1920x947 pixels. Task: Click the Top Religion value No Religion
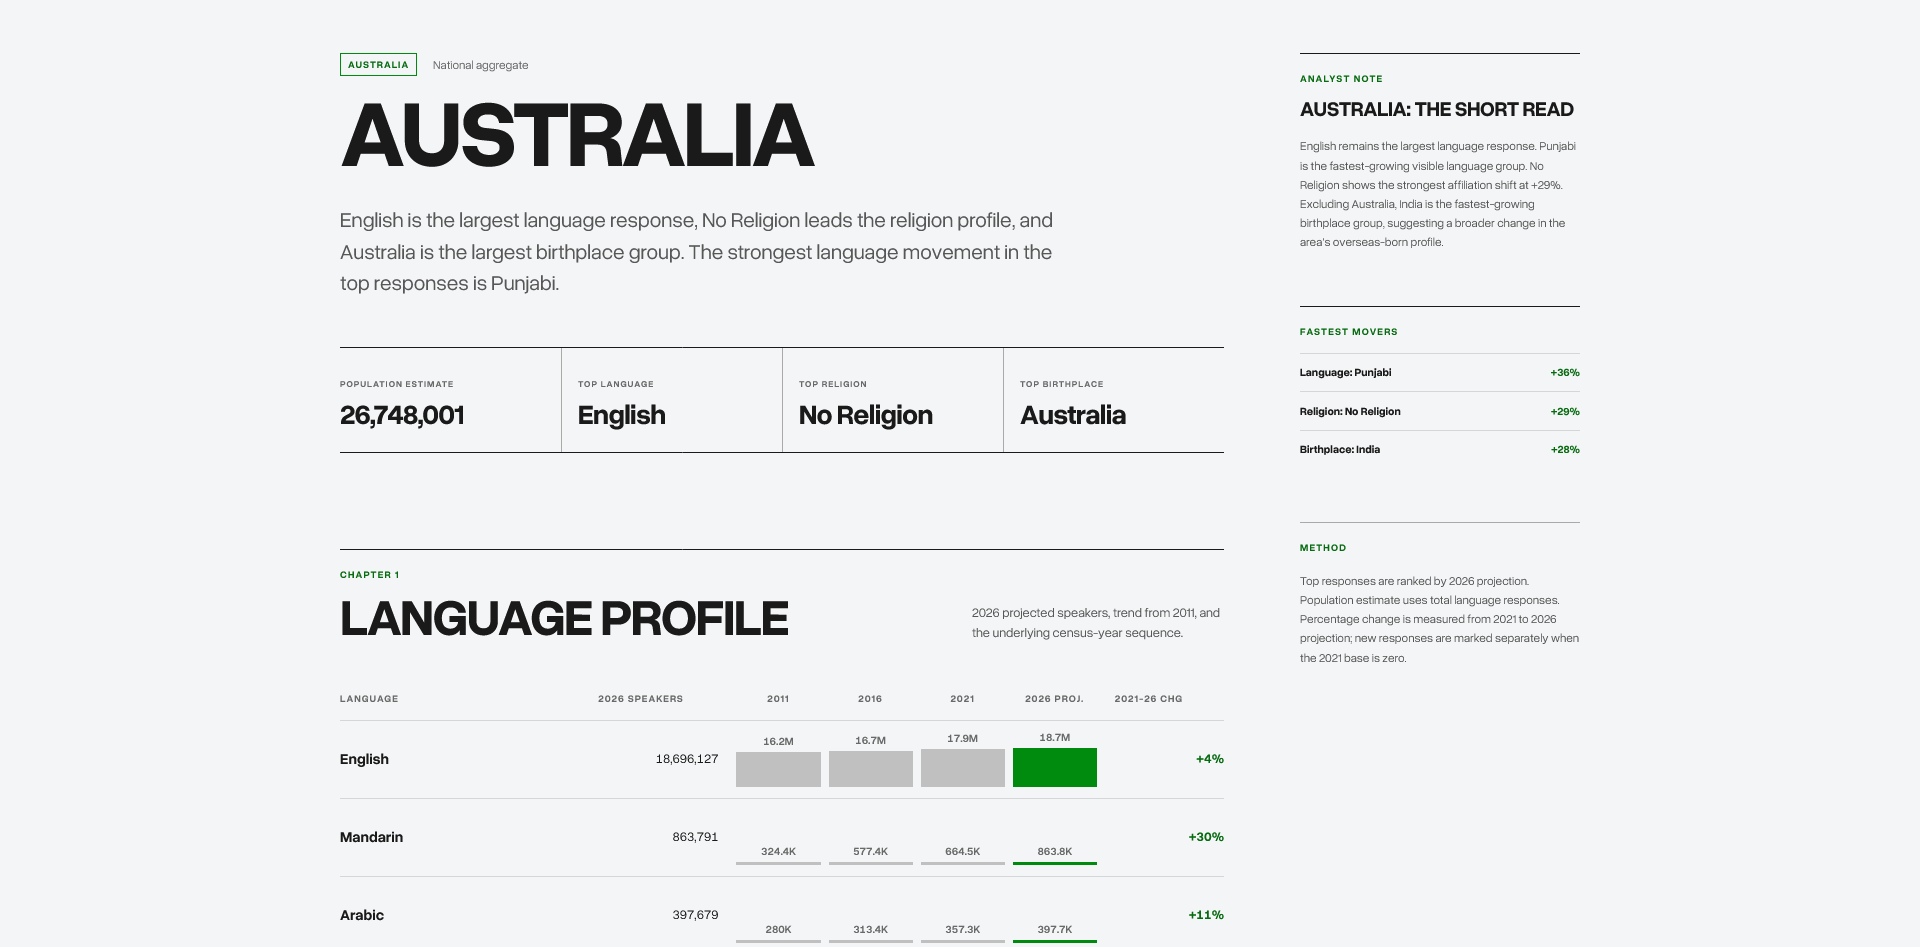(865, 415)
